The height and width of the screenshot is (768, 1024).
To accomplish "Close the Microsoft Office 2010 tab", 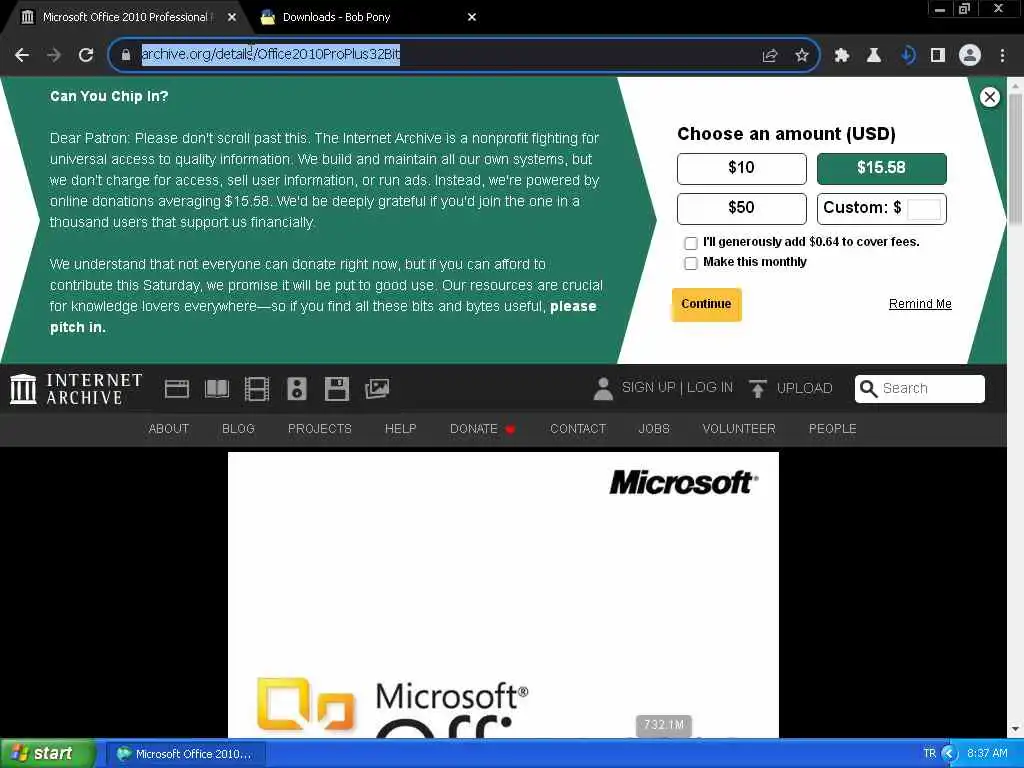I will coord(232,18).
